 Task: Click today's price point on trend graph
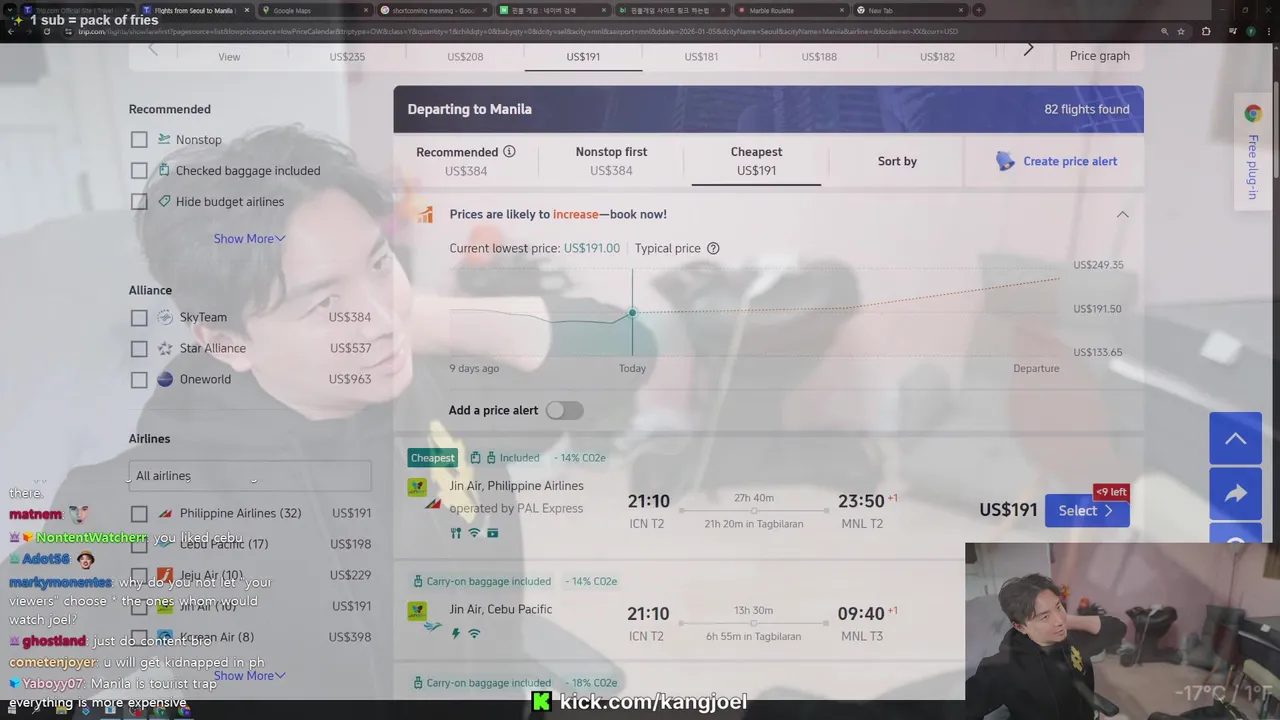632,314
